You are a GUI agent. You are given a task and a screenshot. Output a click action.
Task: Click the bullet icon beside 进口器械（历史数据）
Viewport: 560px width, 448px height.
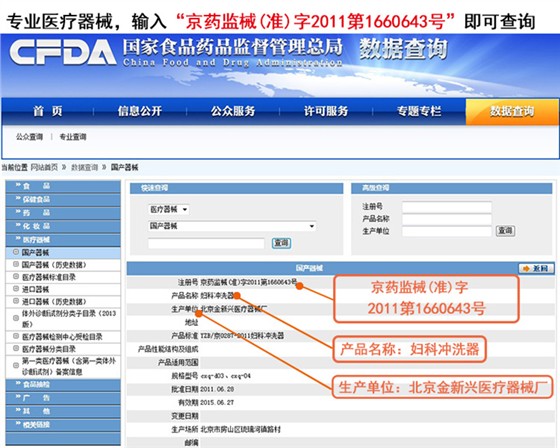(x=16, y=301)
